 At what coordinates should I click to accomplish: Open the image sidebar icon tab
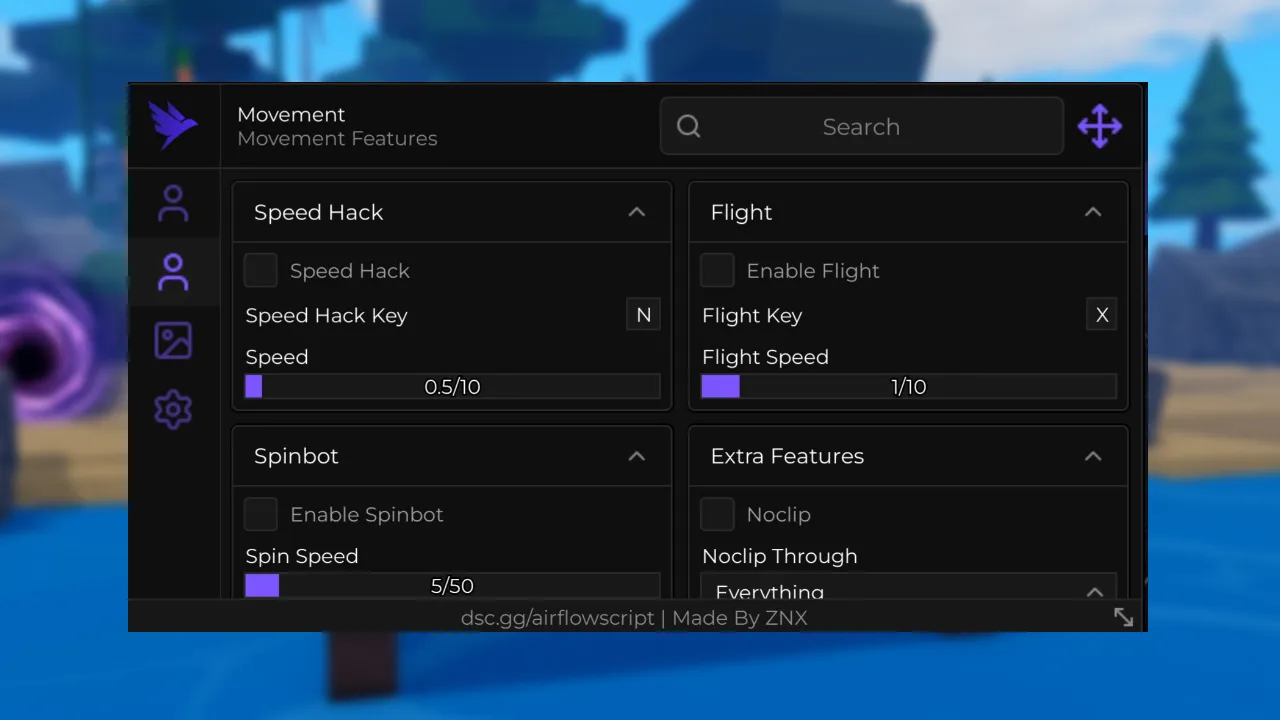(173, 341)
